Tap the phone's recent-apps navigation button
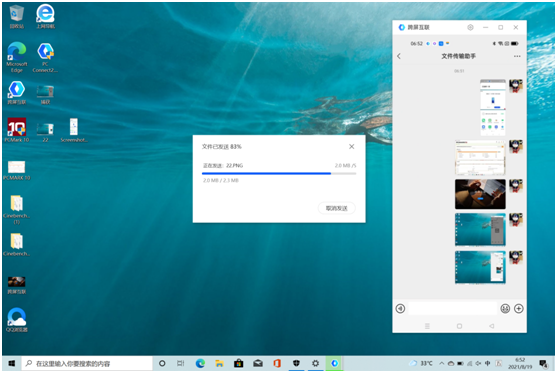 (x=427, y=326)
